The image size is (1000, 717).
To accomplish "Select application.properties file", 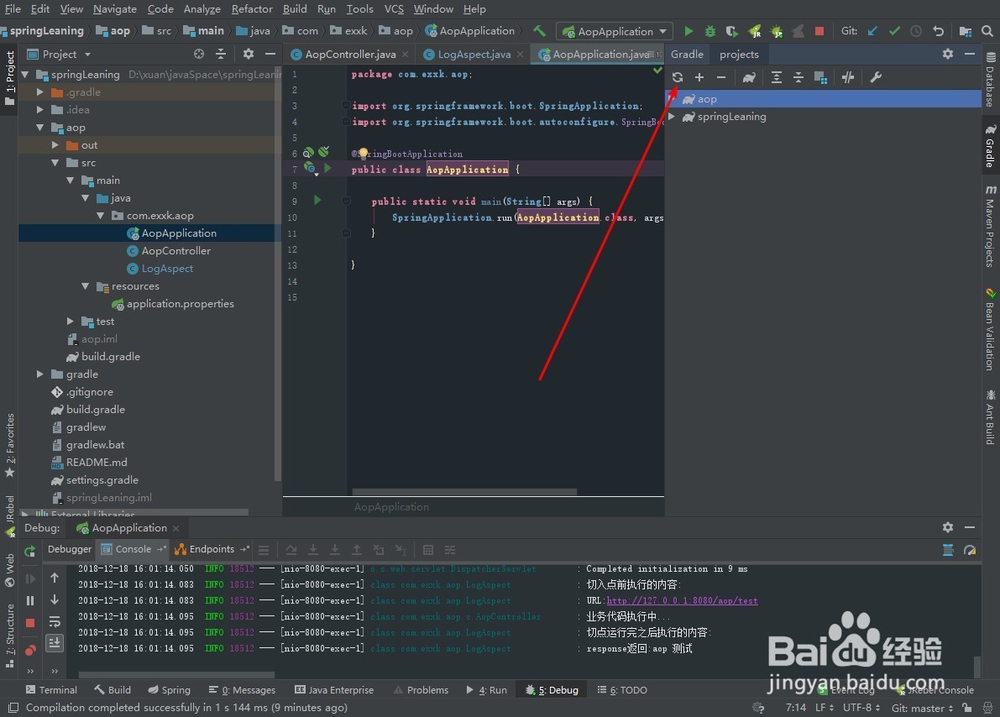I will [180, 304].
